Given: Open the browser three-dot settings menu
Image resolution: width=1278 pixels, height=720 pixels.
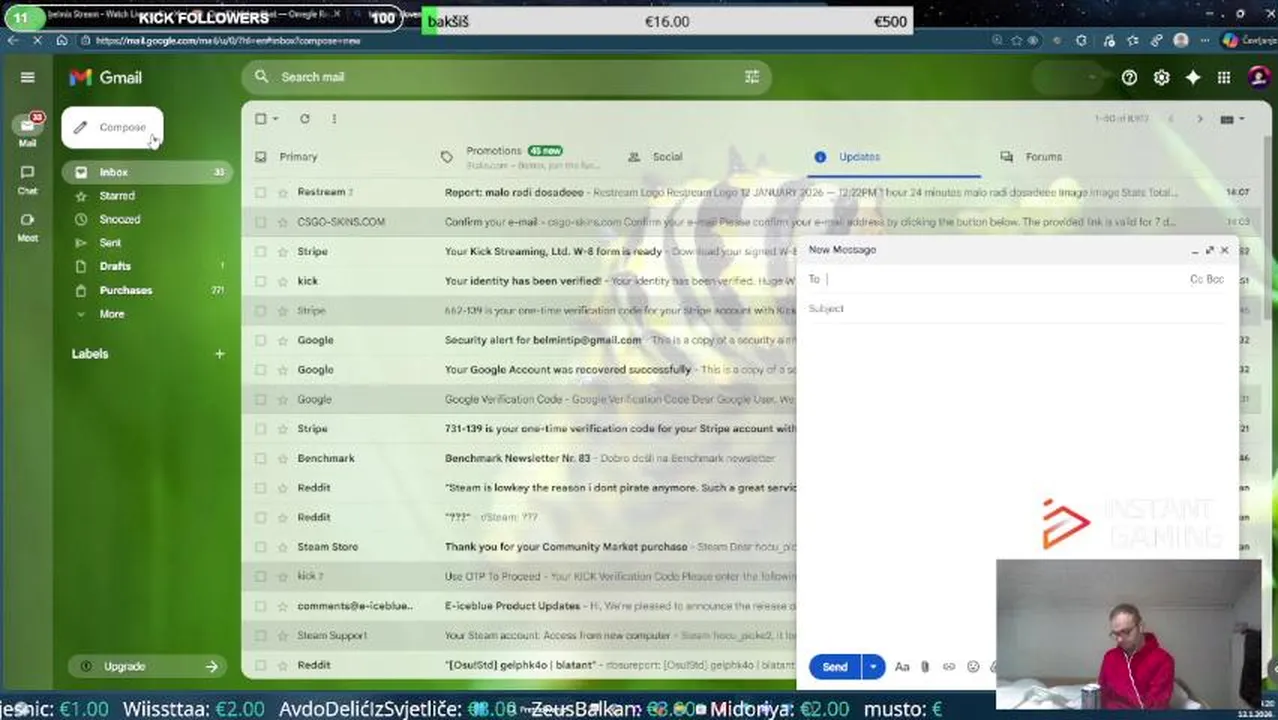Looking at the screenshot, I should coord(1205,40).
